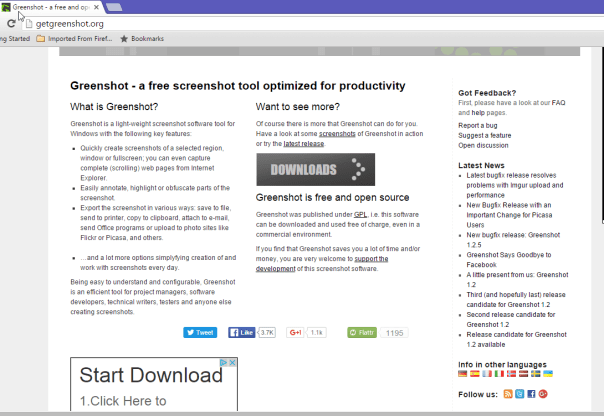Open the FAQ link
Screen dimensions: 604x416
point(558,103)
